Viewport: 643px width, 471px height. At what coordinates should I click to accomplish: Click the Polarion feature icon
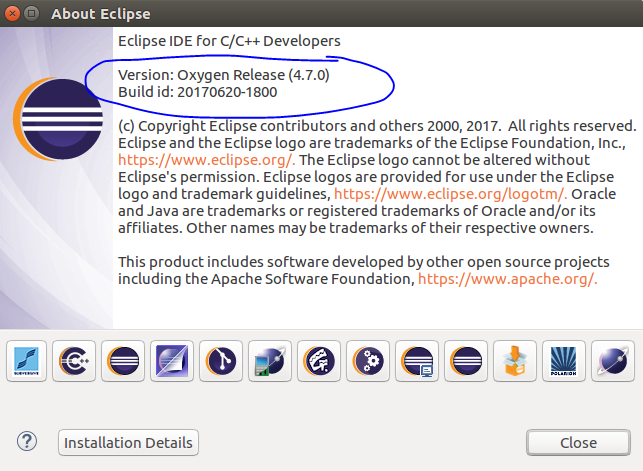tap(564, 361)
